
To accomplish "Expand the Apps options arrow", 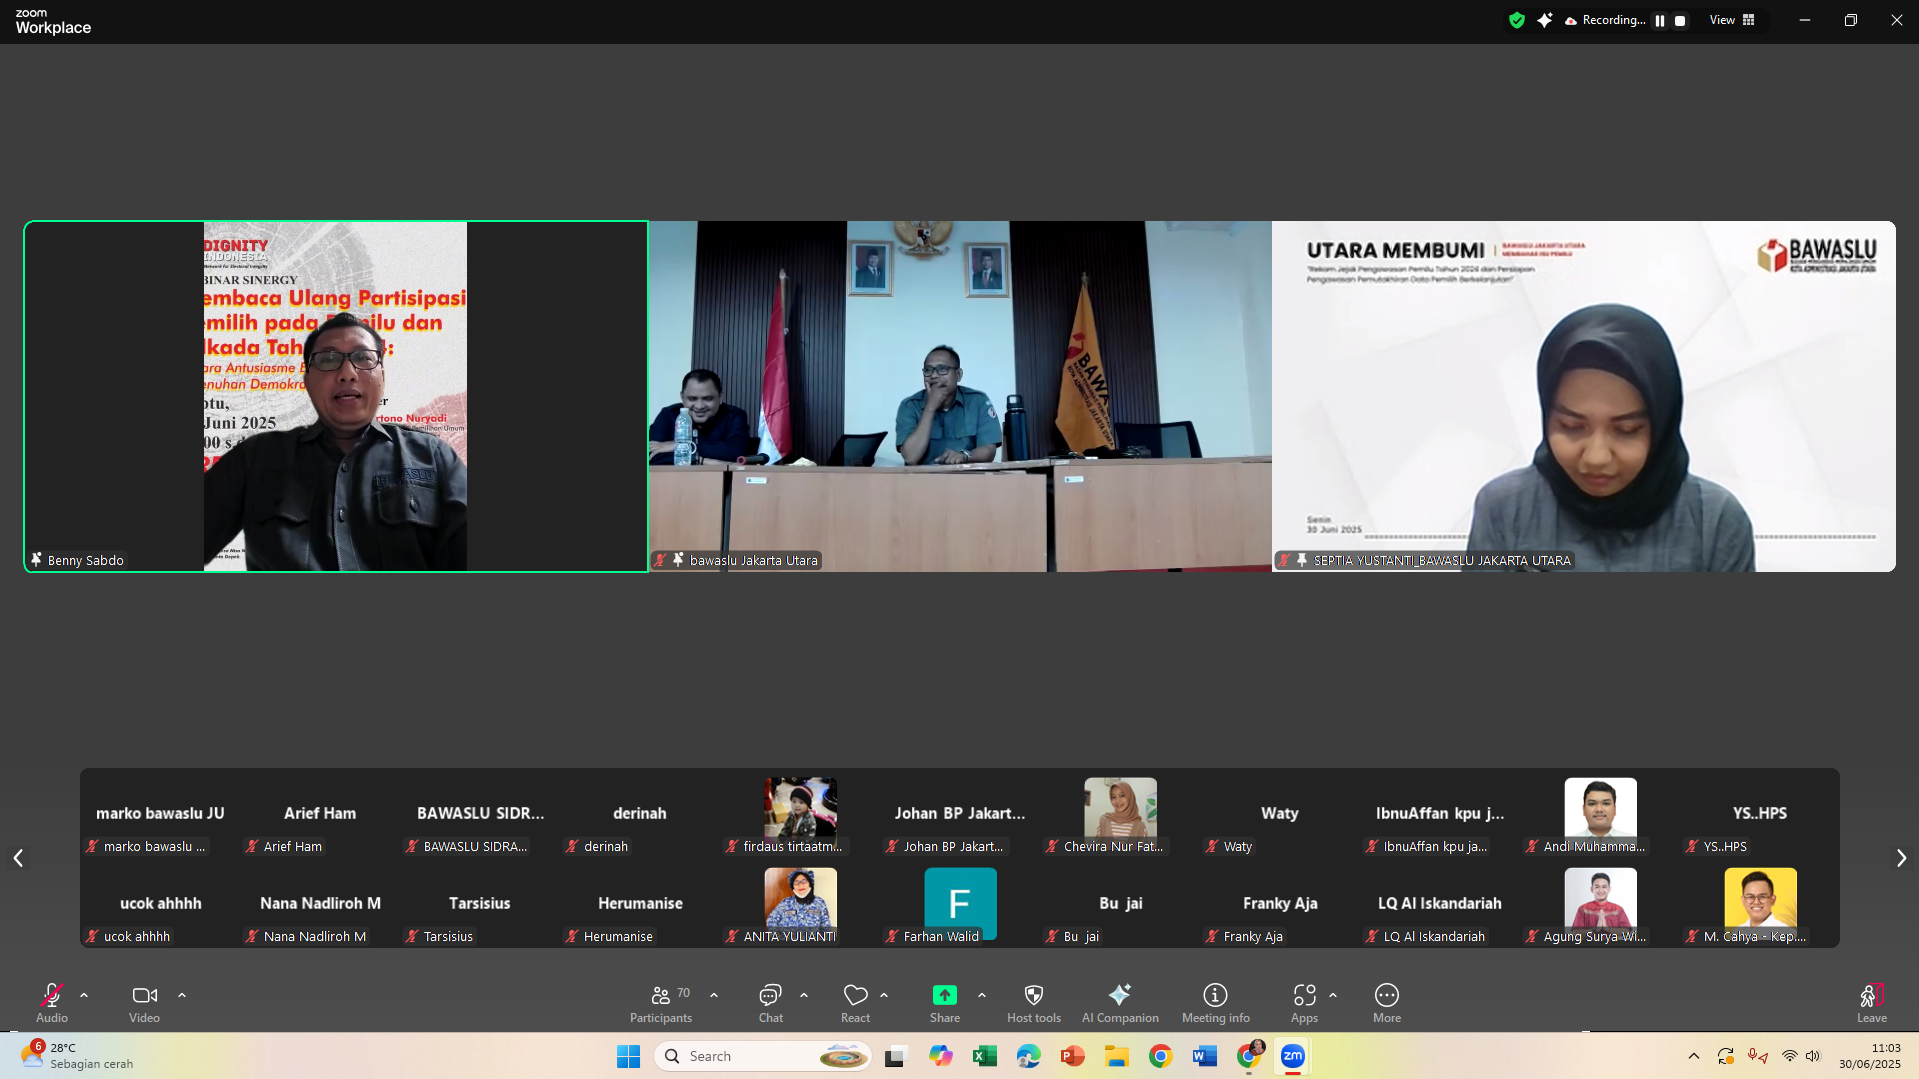I will 1333,996.
